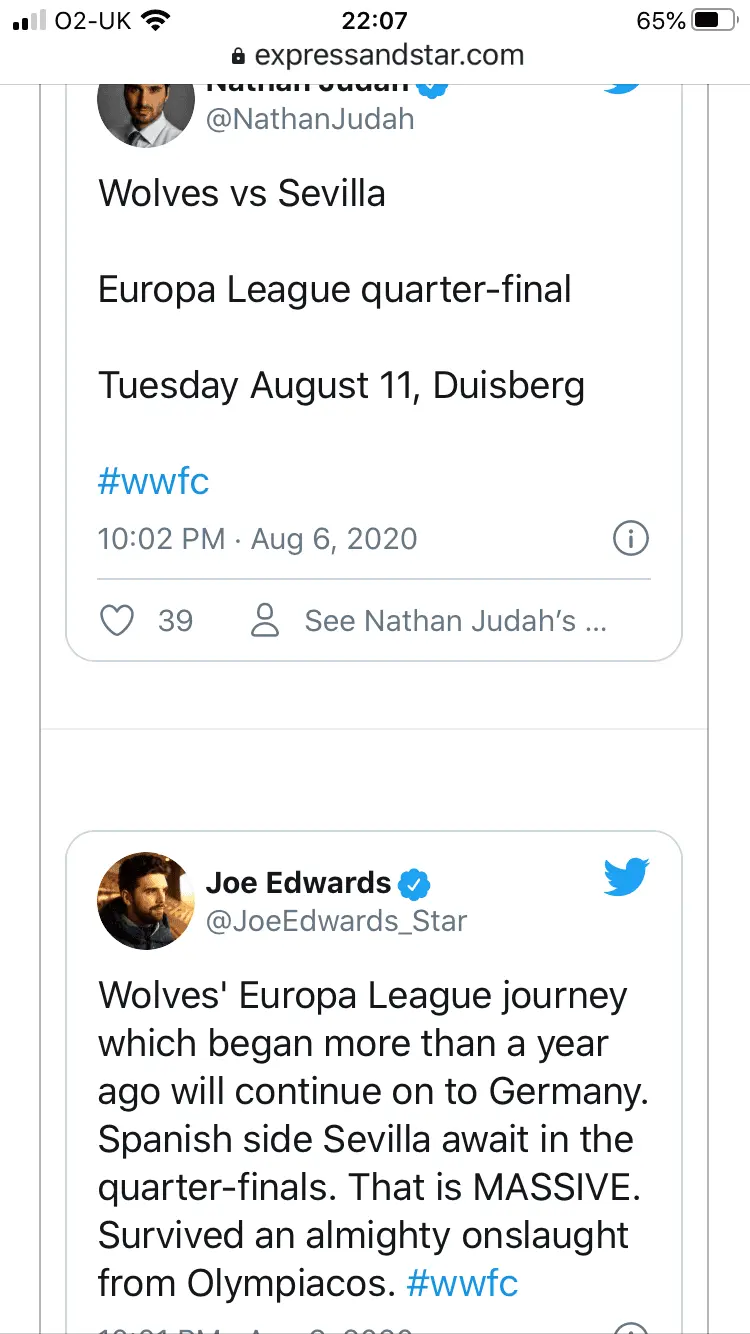Tap #wwfc hashtag after Olympiacos
The width and height of the screenshot is (750, 1334).
(x=463, y=1283)
